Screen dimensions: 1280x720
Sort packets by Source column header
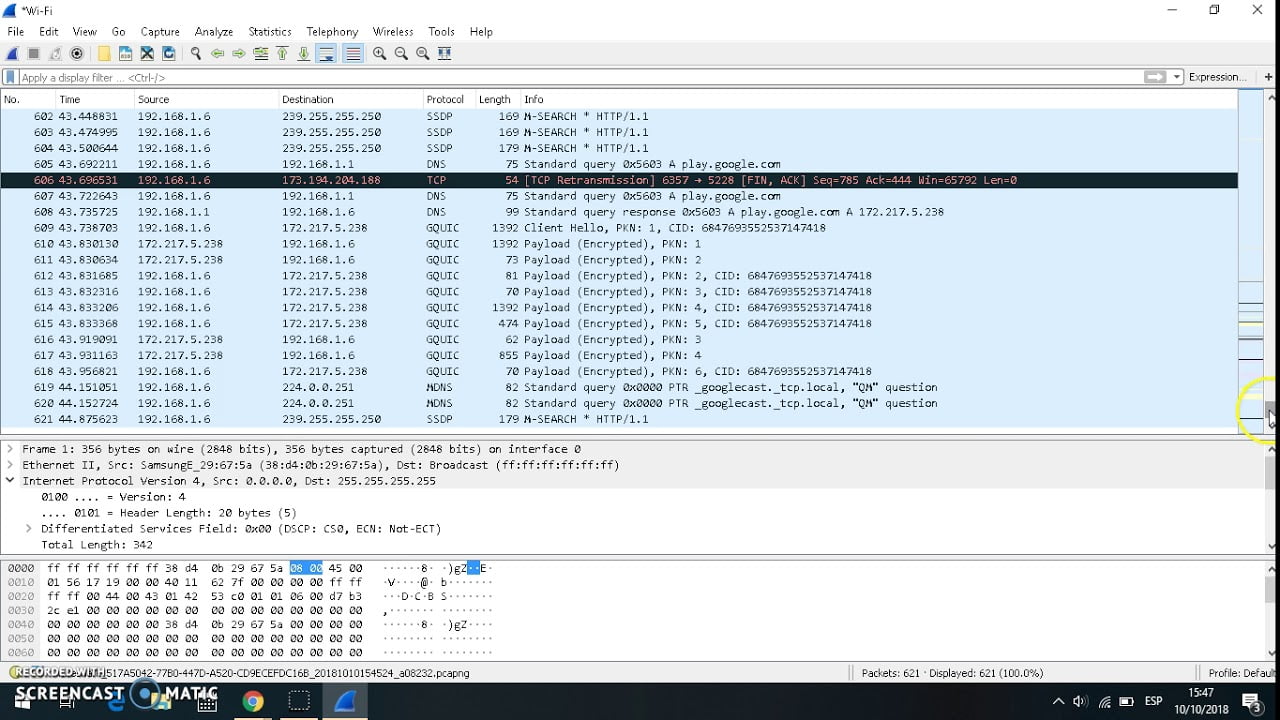pyautogui.click(x=206, y=99)
